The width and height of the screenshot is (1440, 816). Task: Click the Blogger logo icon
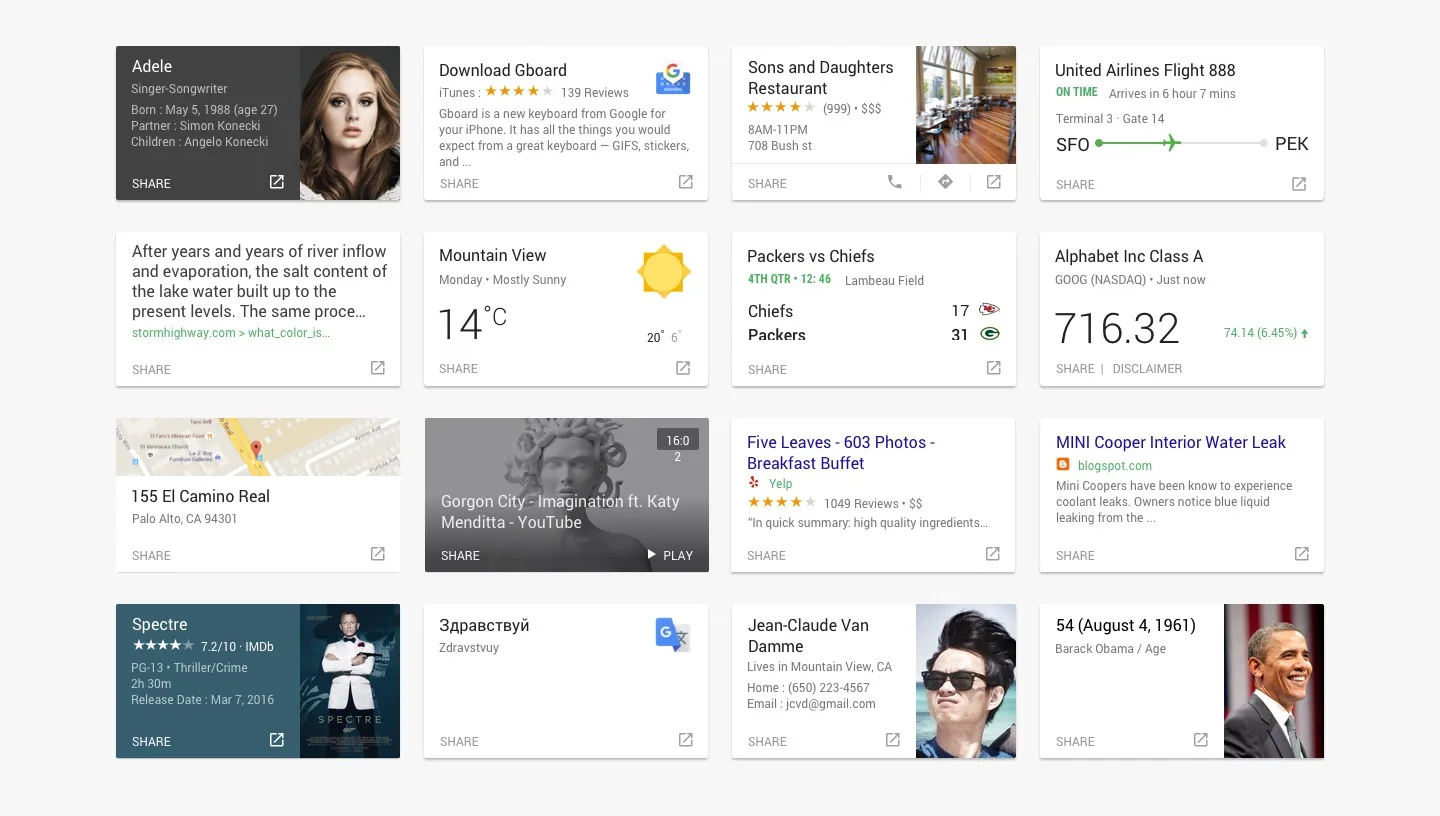coord(1063,465)
